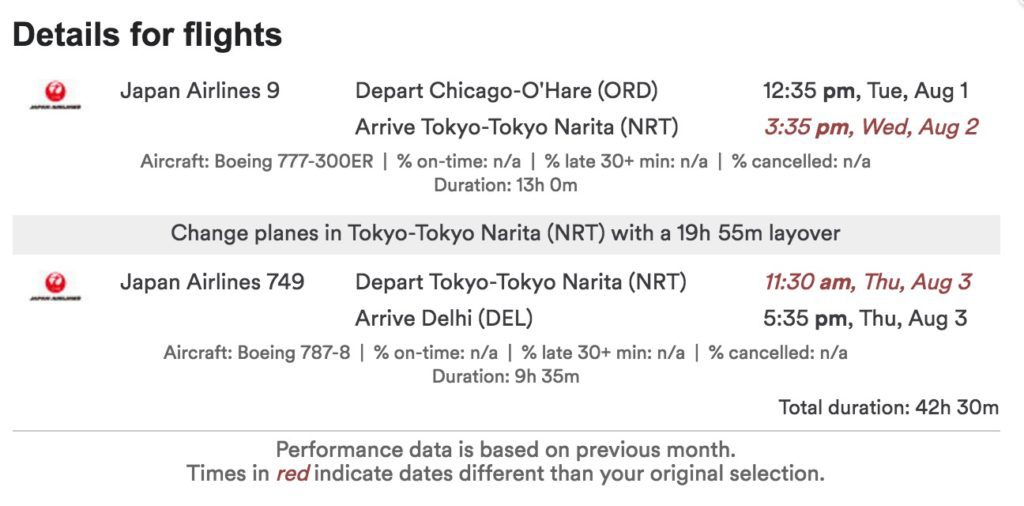Click Depart Chicago-O'Hare (ORD) text
The height and width of the screenshot is (506, 1024).
tap(506, 91)
